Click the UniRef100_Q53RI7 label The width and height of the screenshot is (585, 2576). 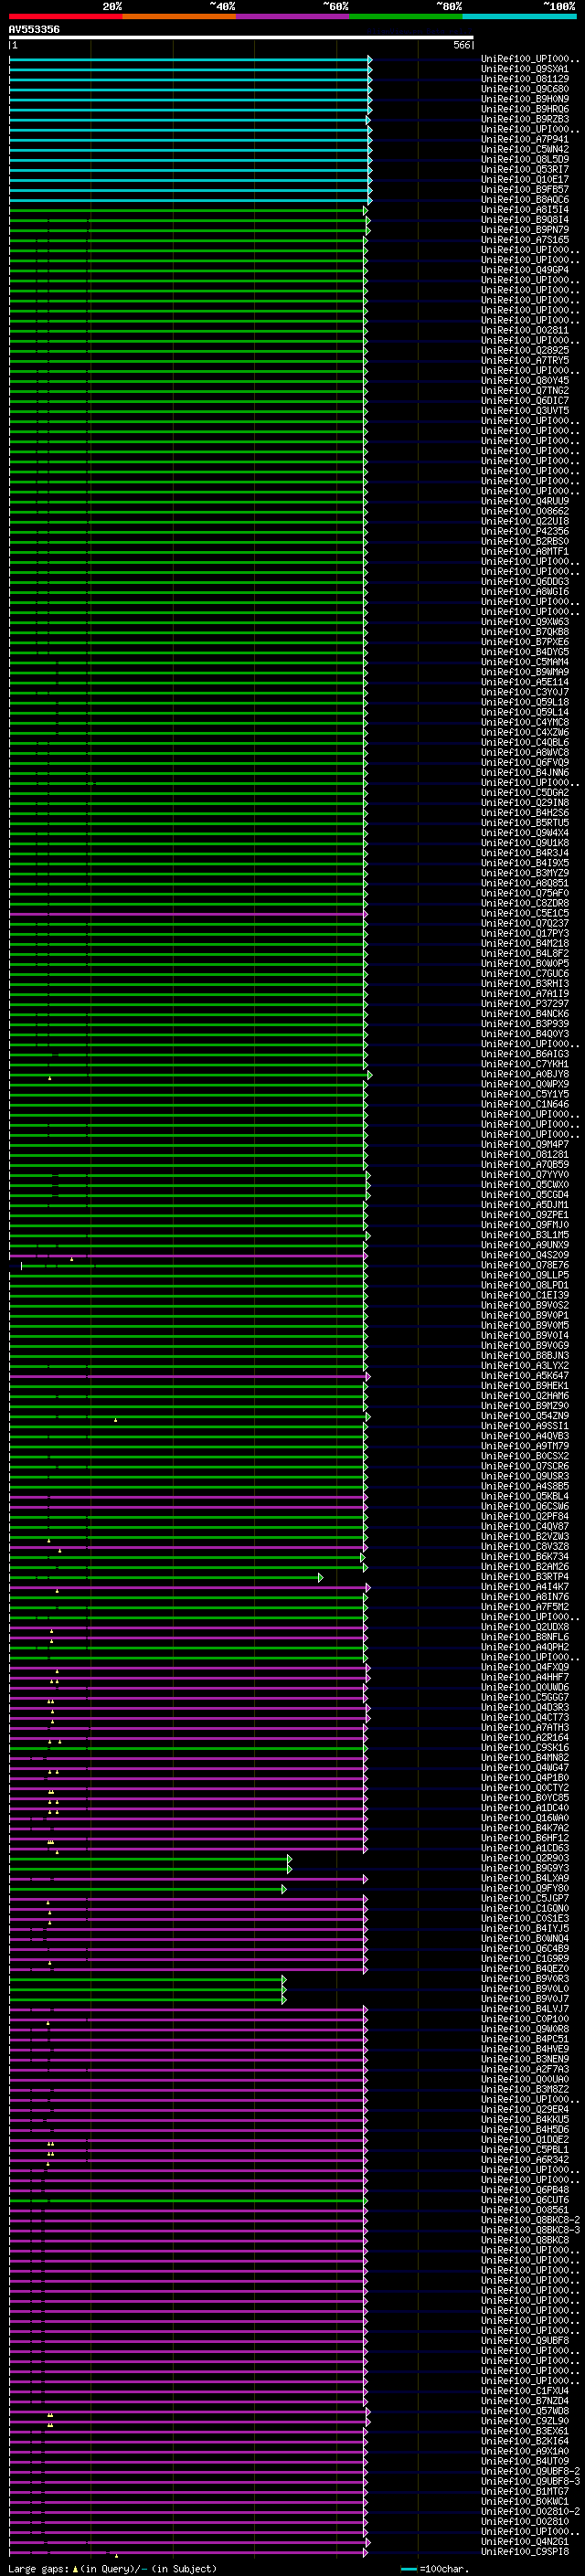525,170
